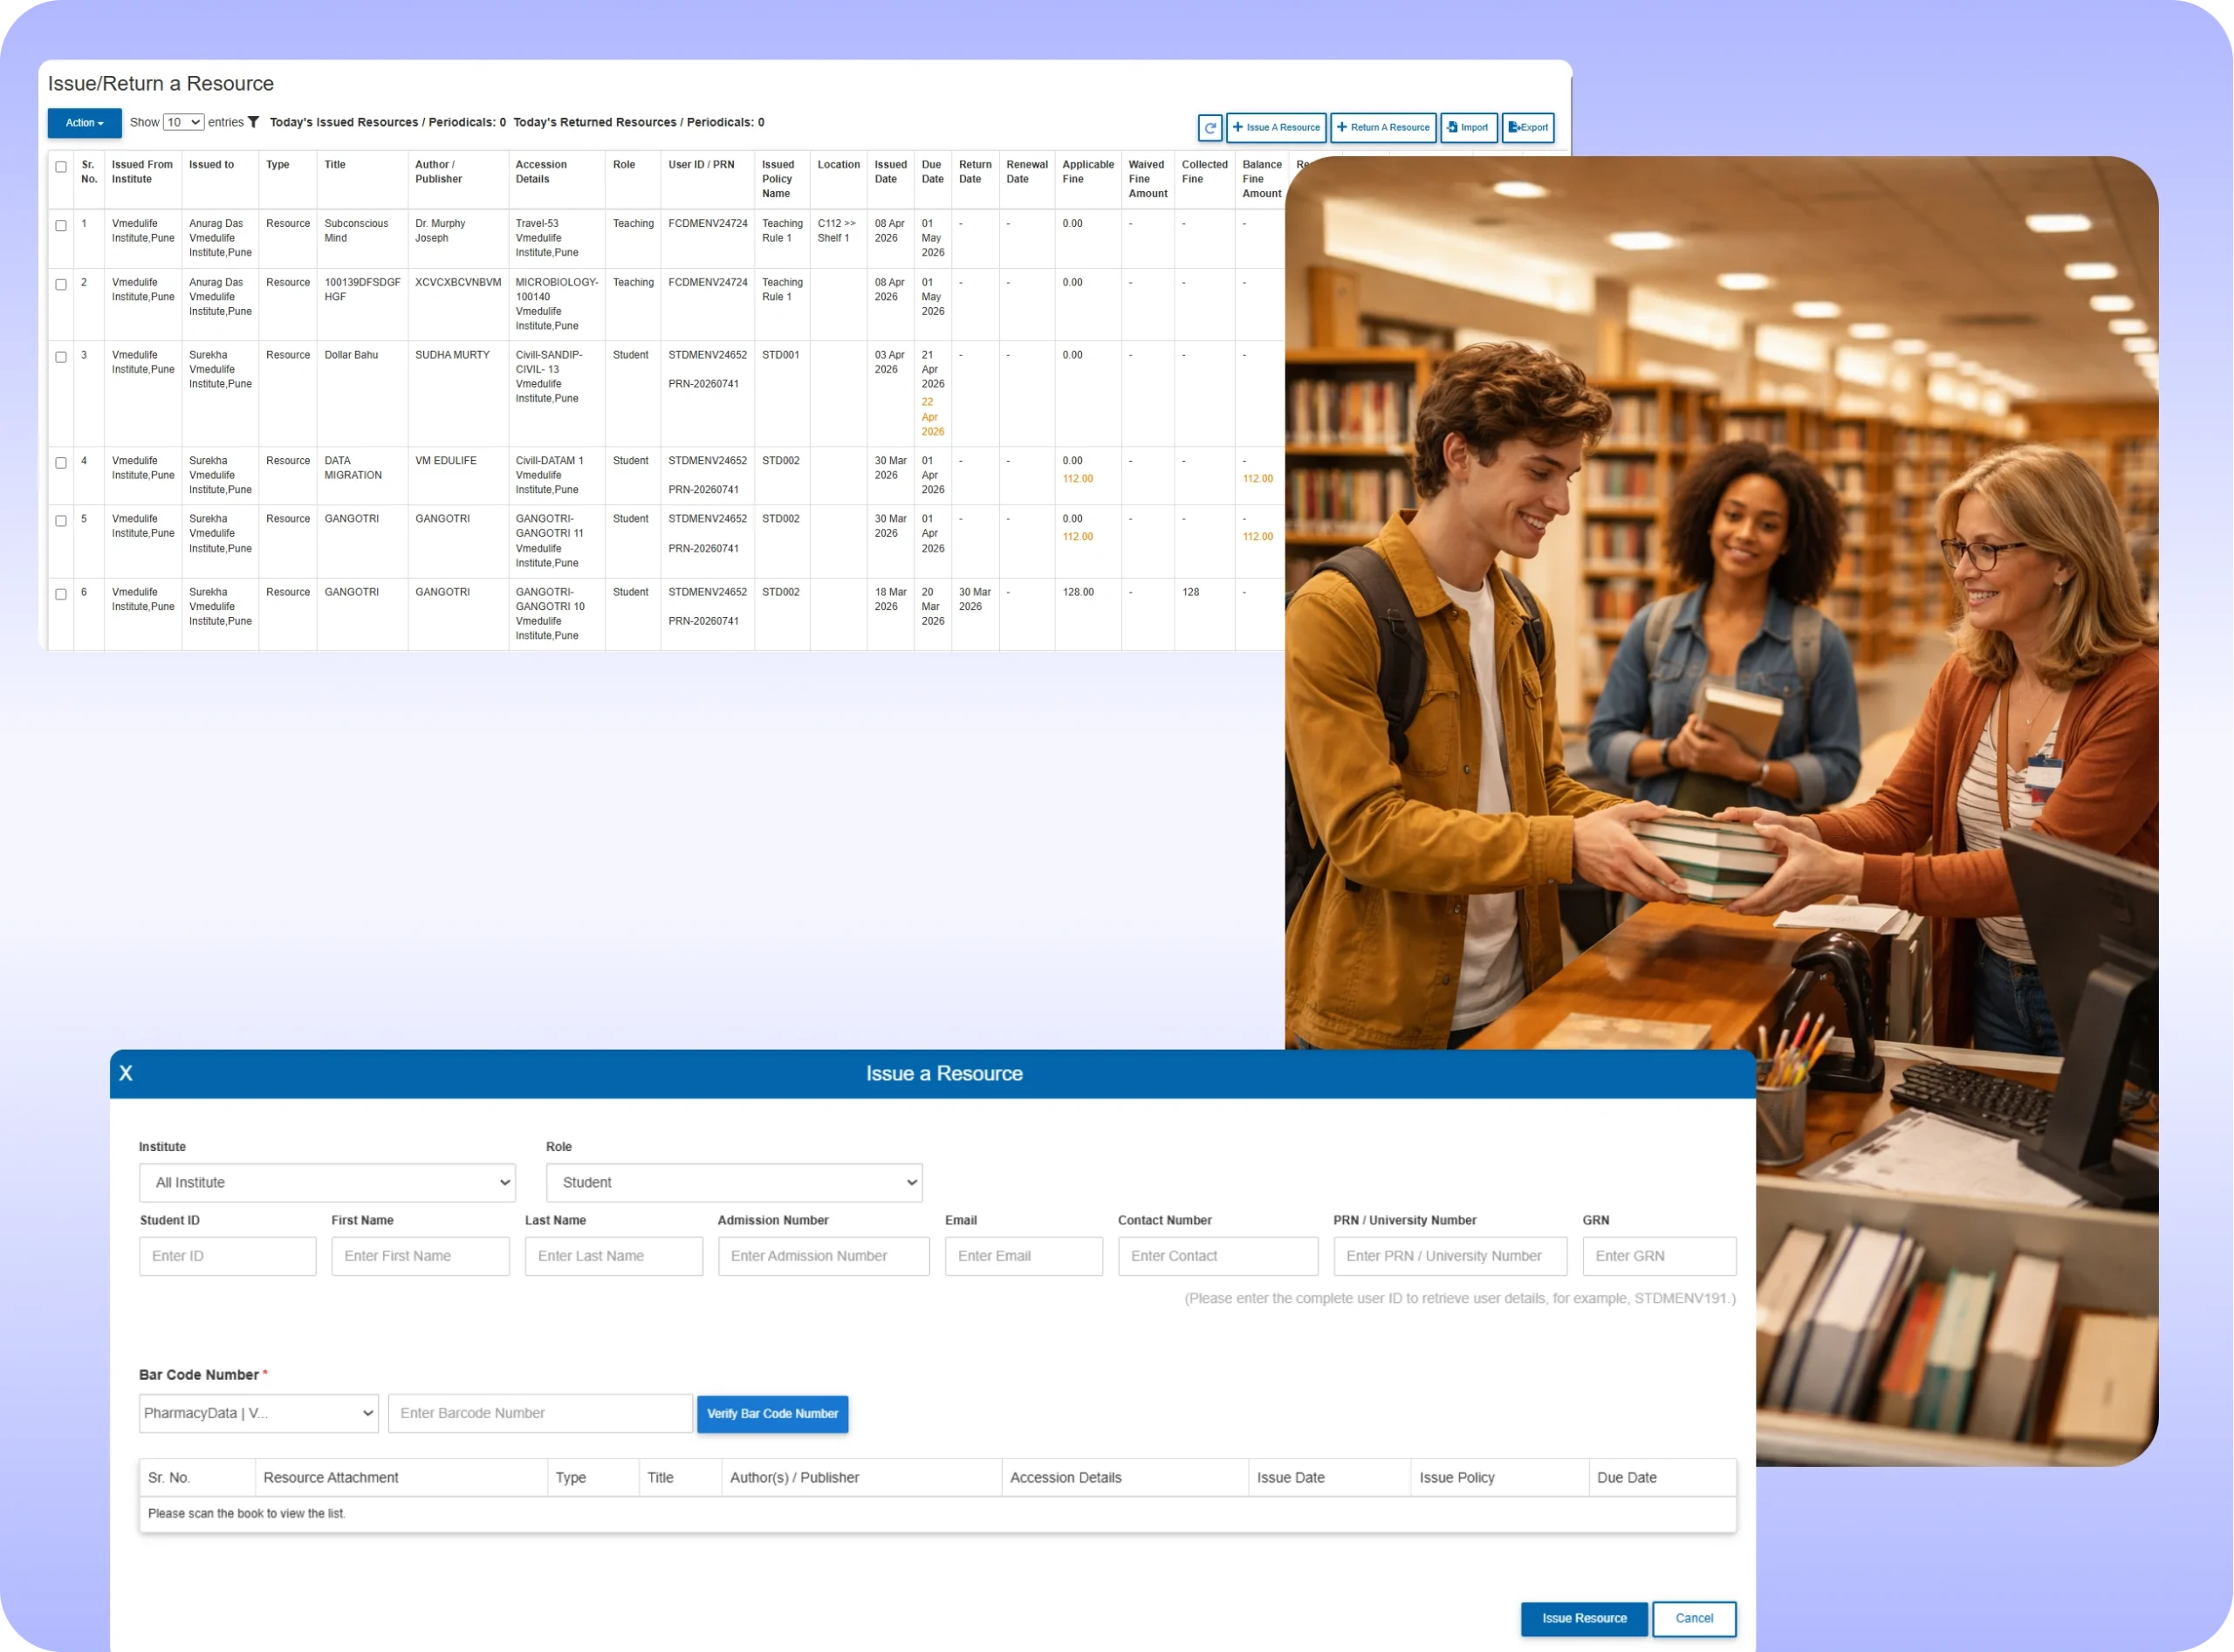This screenshot has height=1652, width=2234.
Task: Click the refresh icon button
Action: (1210, 128)
